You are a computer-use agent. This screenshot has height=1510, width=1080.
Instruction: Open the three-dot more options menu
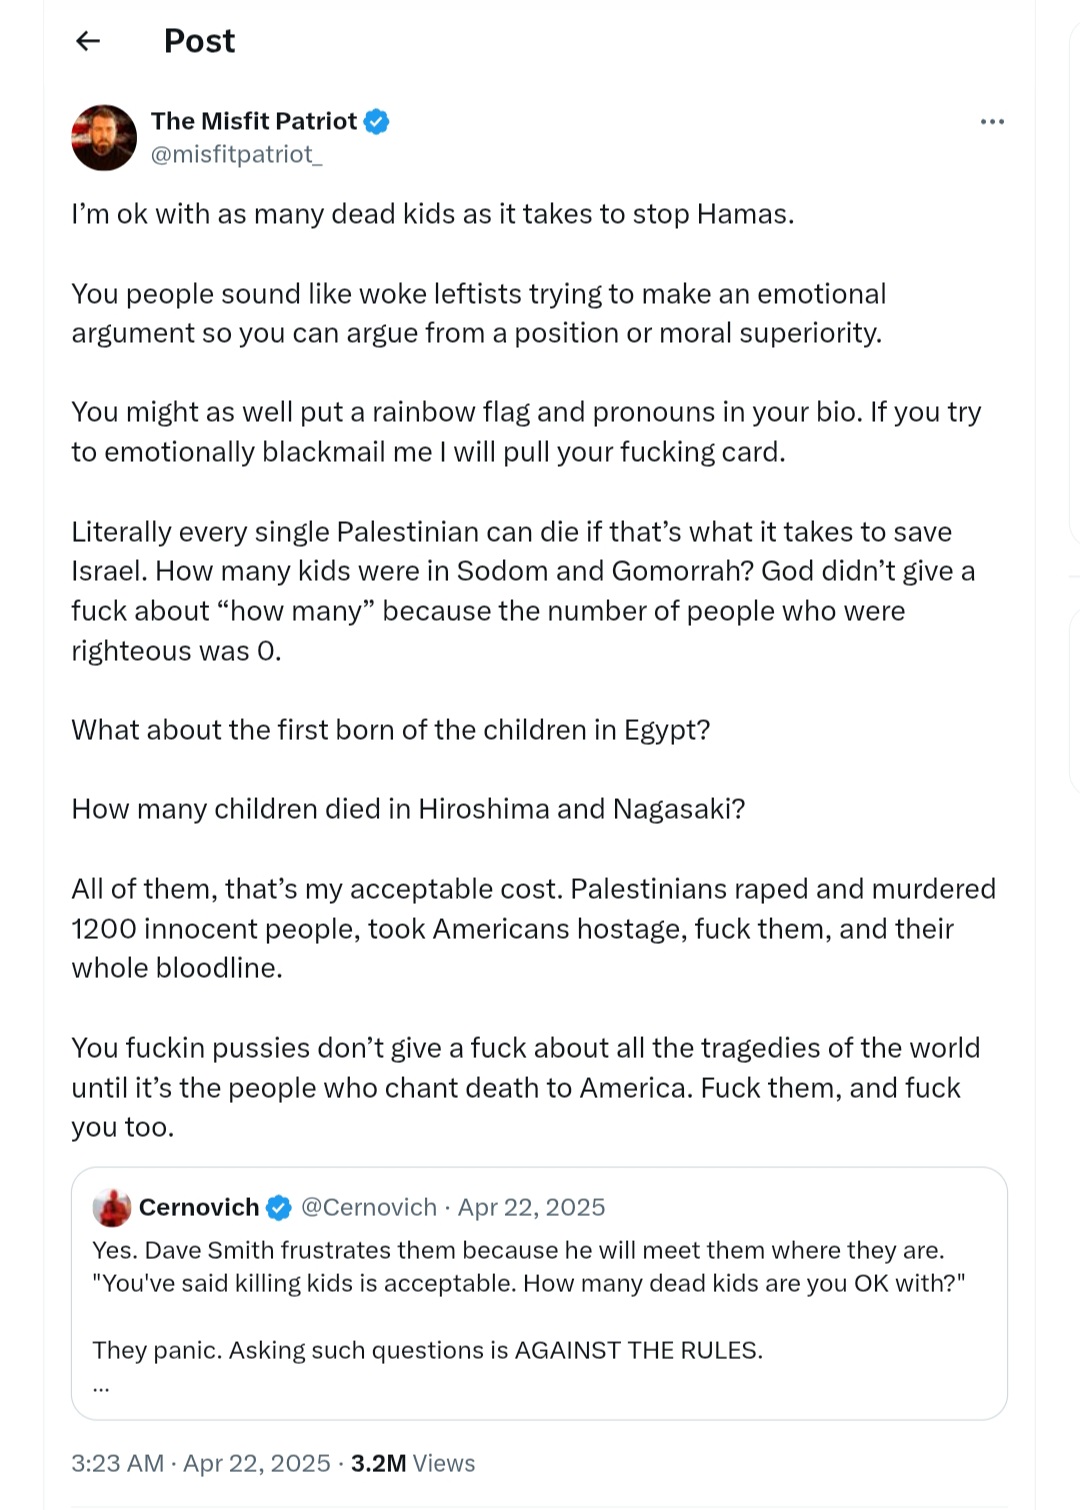(x=992, y=122)
